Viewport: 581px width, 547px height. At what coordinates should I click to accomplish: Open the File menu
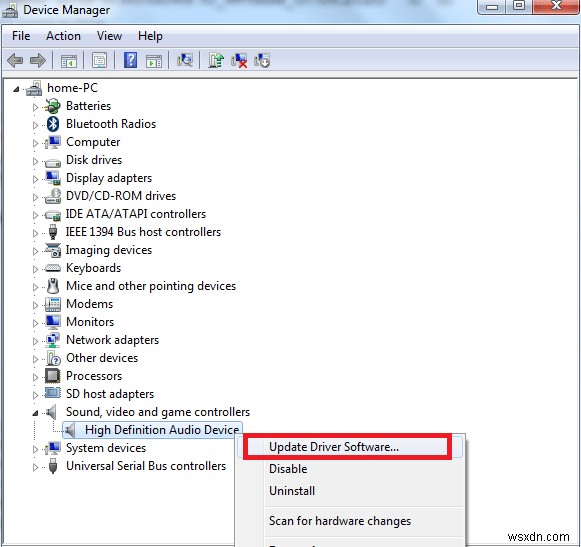(21, 36)
